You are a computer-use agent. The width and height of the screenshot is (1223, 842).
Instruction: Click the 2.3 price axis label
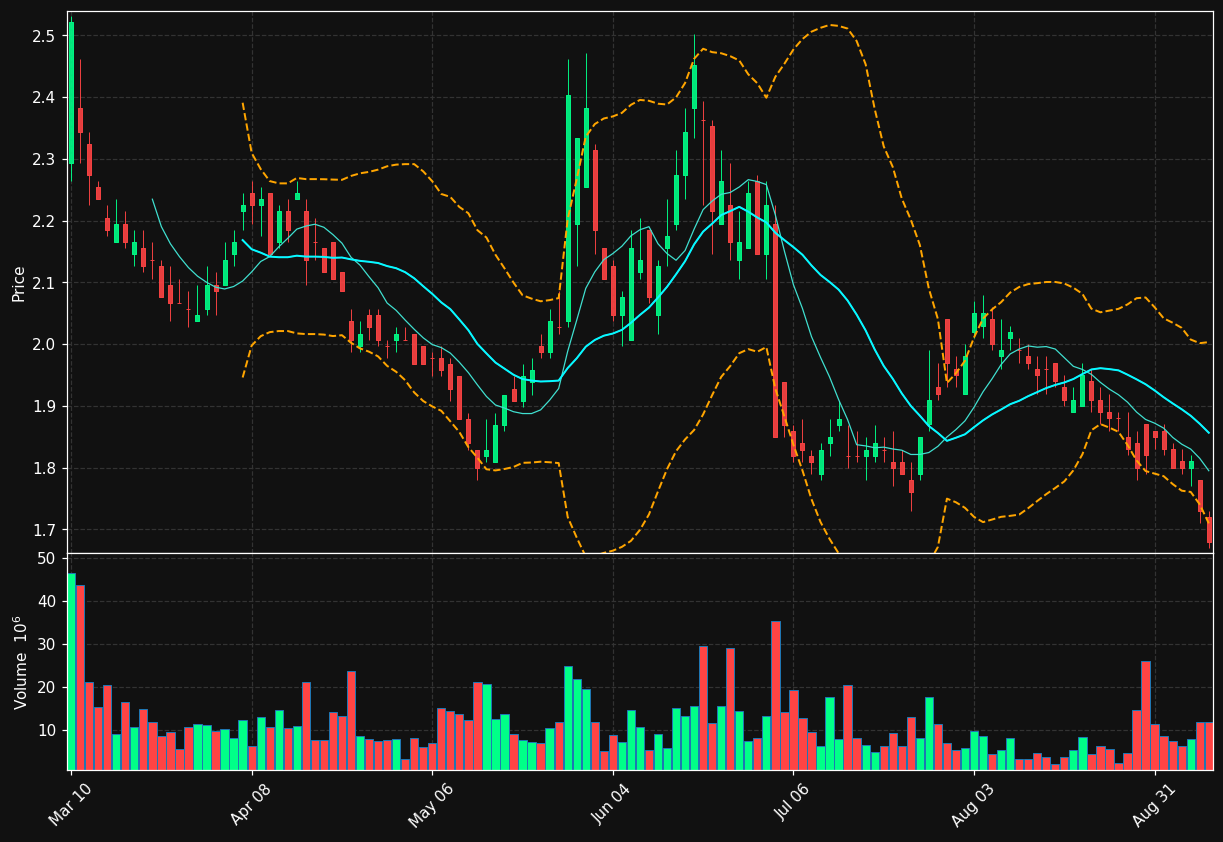(x=45, y=160)
